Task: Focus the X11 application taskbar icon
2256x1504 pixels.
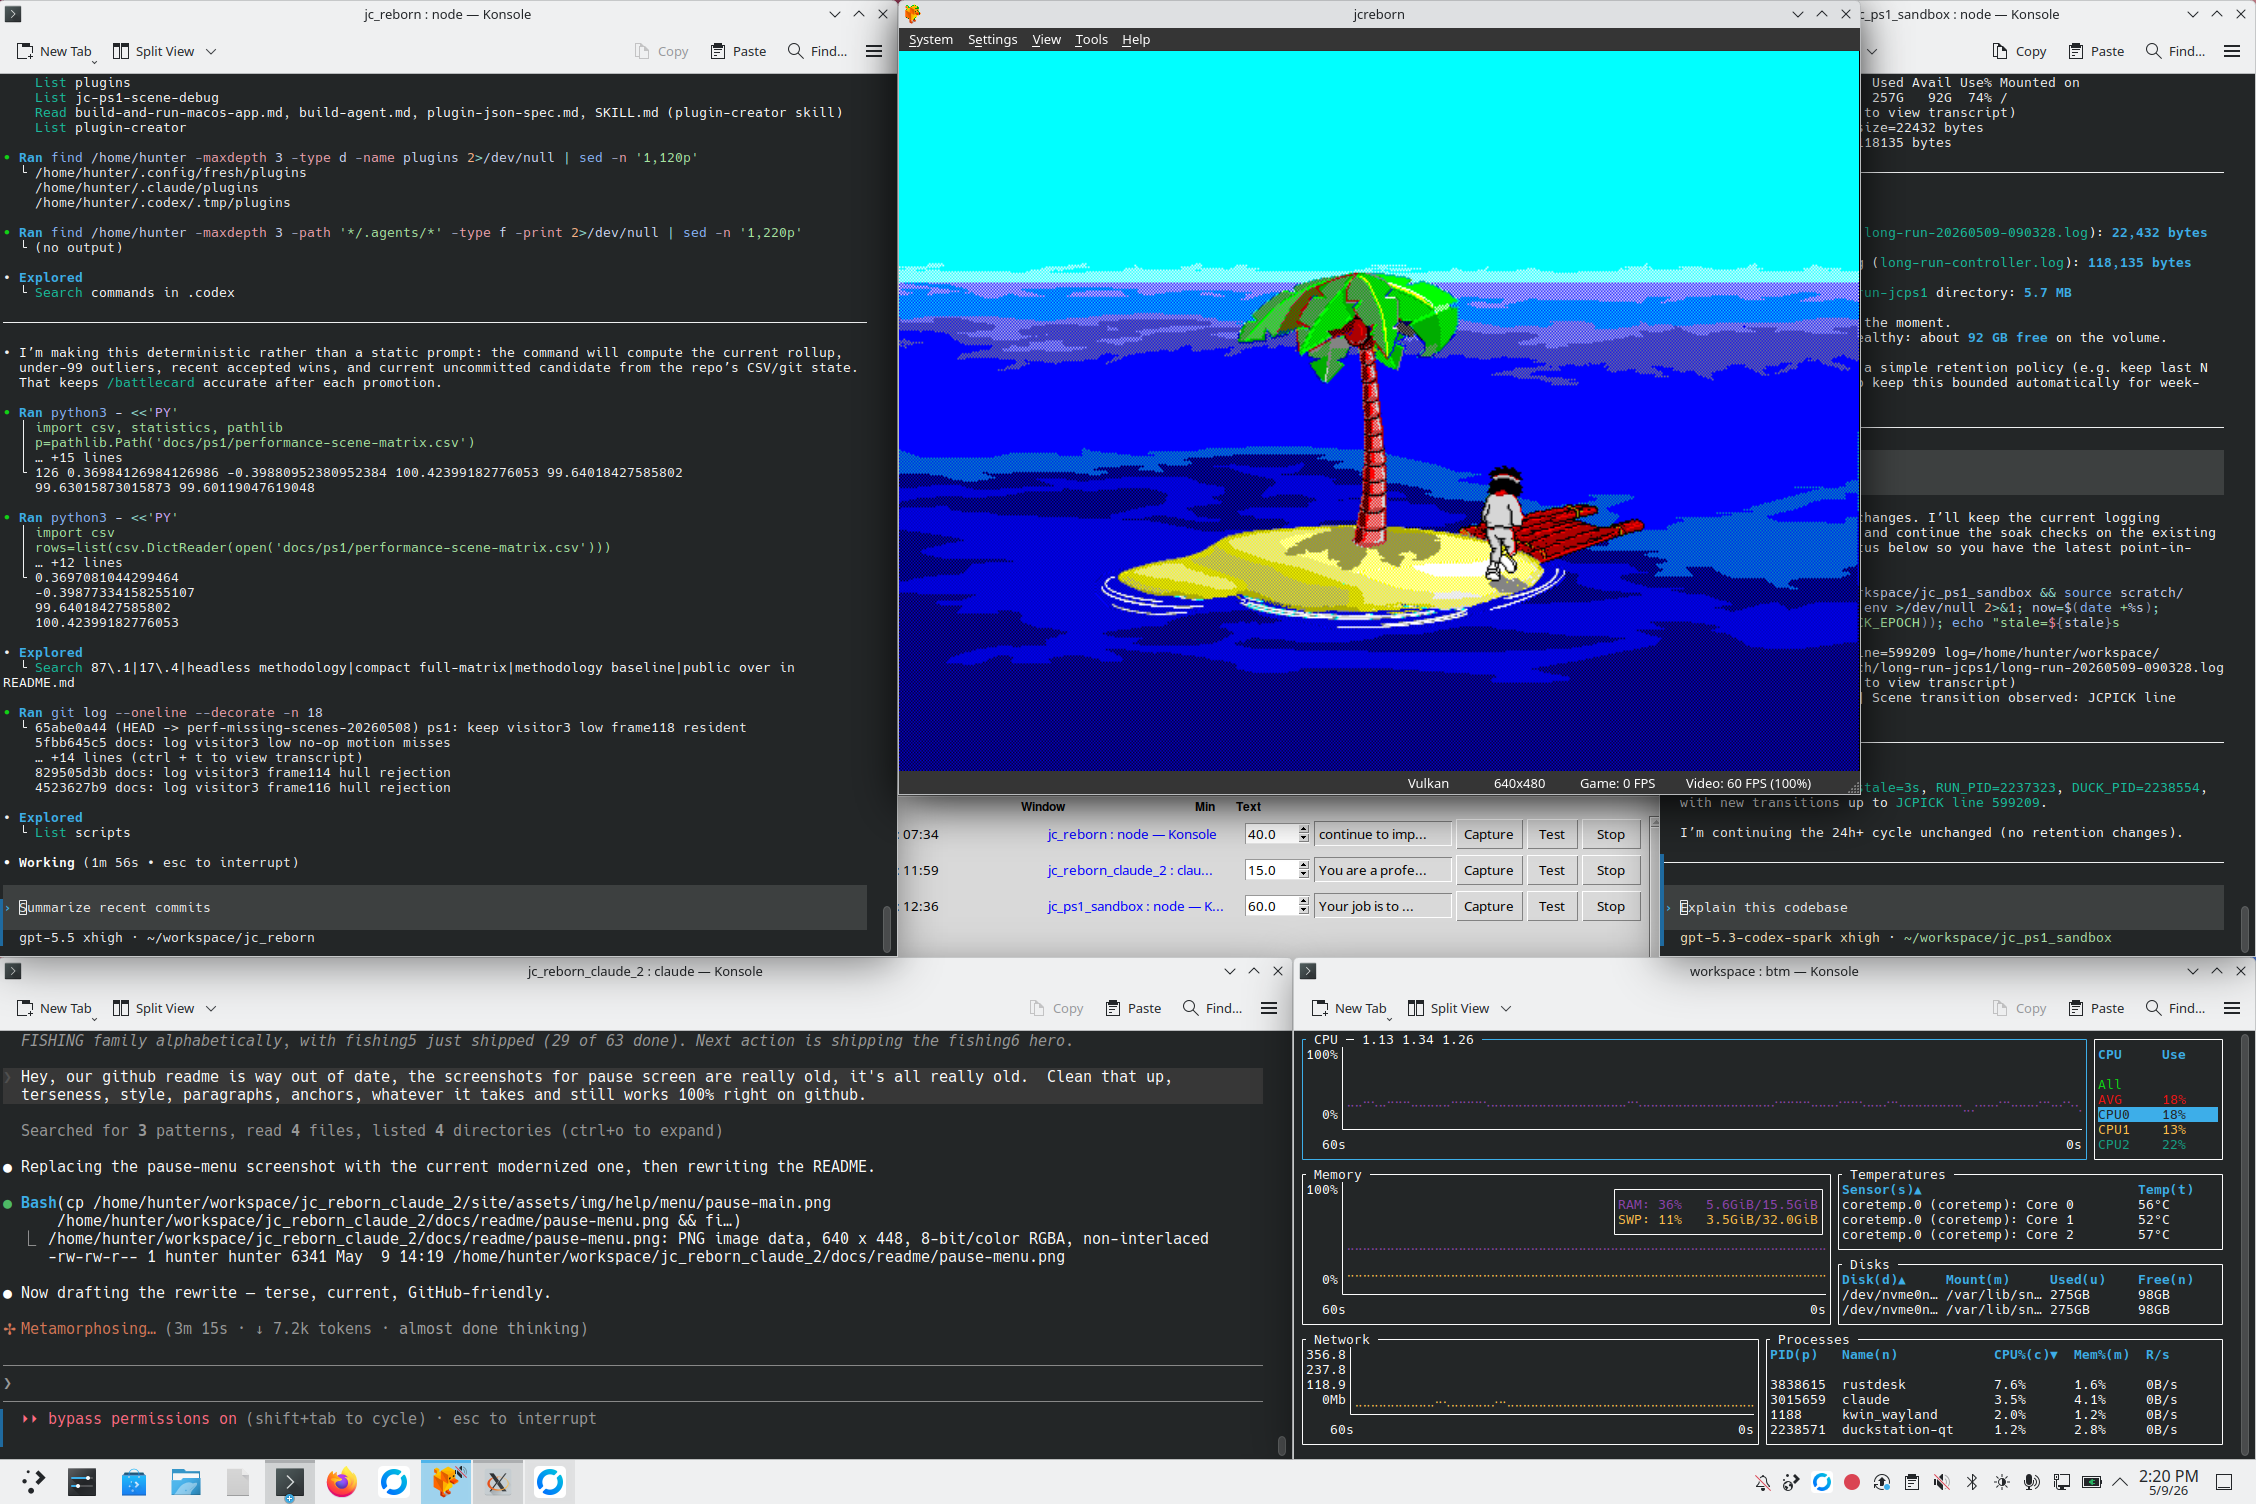Action: click(x=497, y=1481)
